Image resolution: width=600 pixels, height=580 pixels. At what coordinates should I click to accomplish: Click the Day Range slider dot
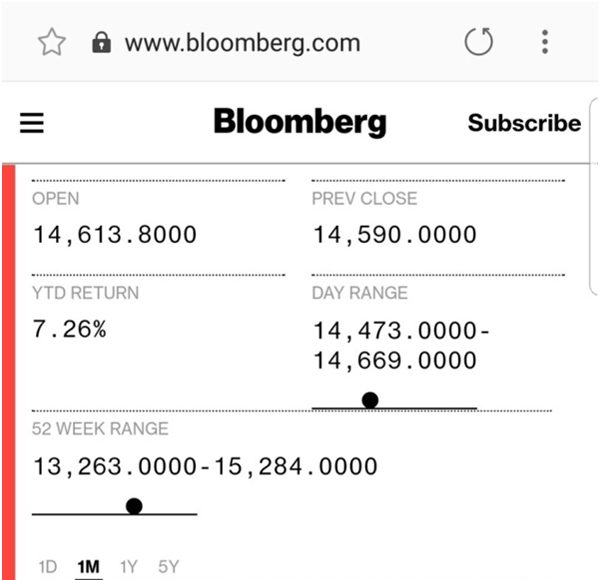coord(370,400)
